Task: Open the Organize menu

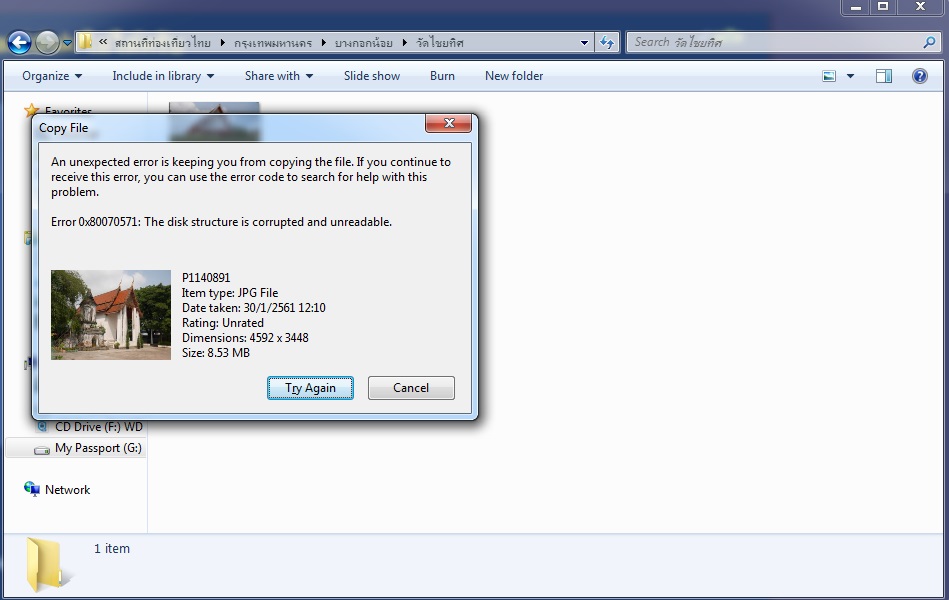Action: [x=52, y=76]
